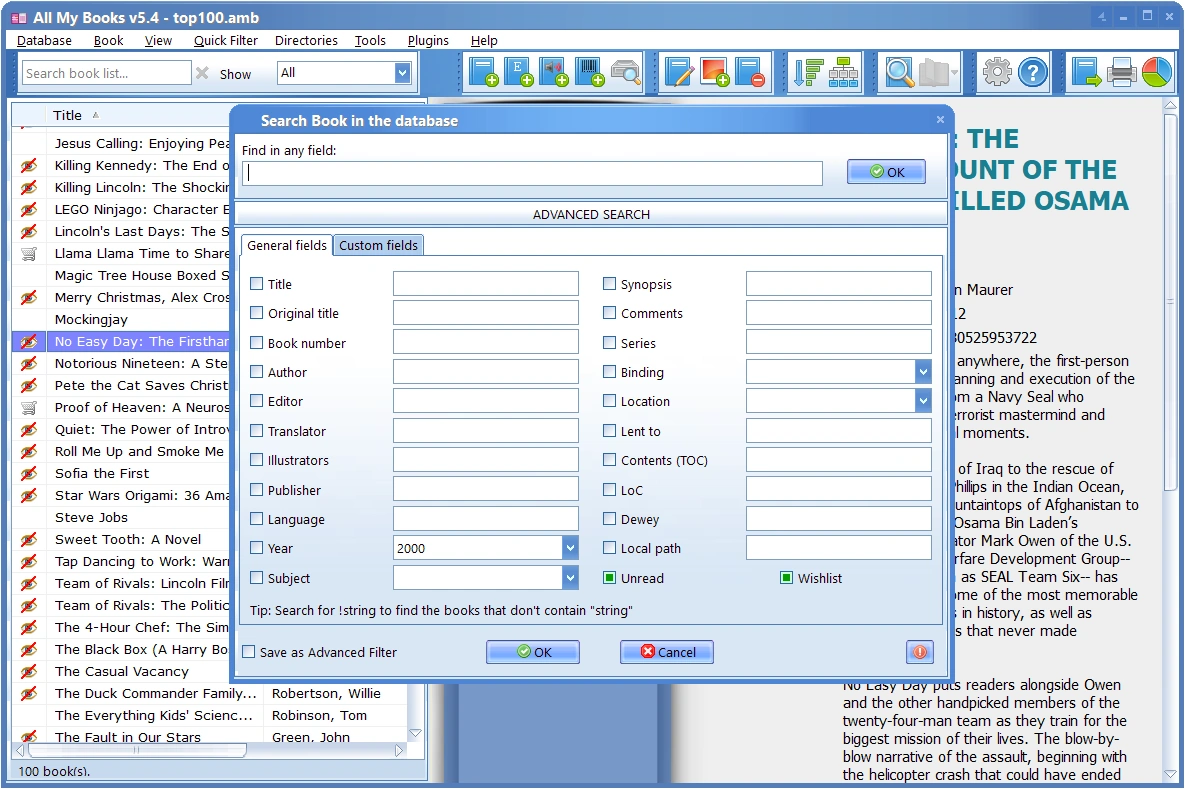The image size is (1185, 789).
Task: Open the Year dropdown list
Action: click(x=570, y=548)
